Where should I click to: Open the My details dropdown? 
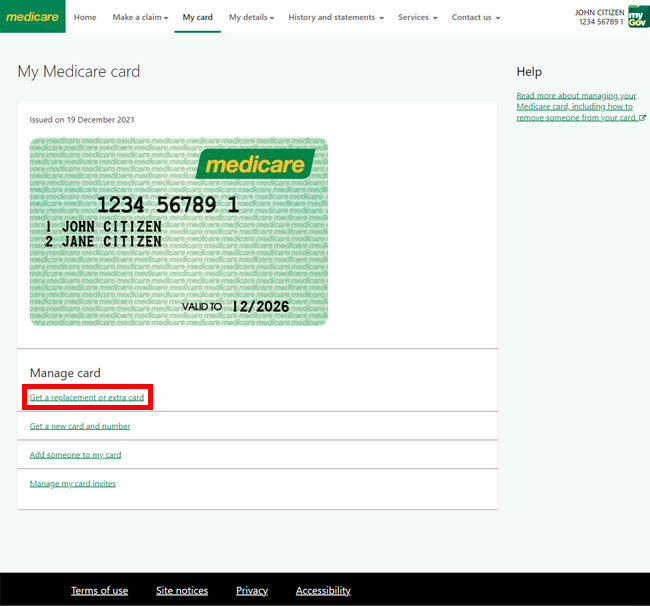[251, 17]
